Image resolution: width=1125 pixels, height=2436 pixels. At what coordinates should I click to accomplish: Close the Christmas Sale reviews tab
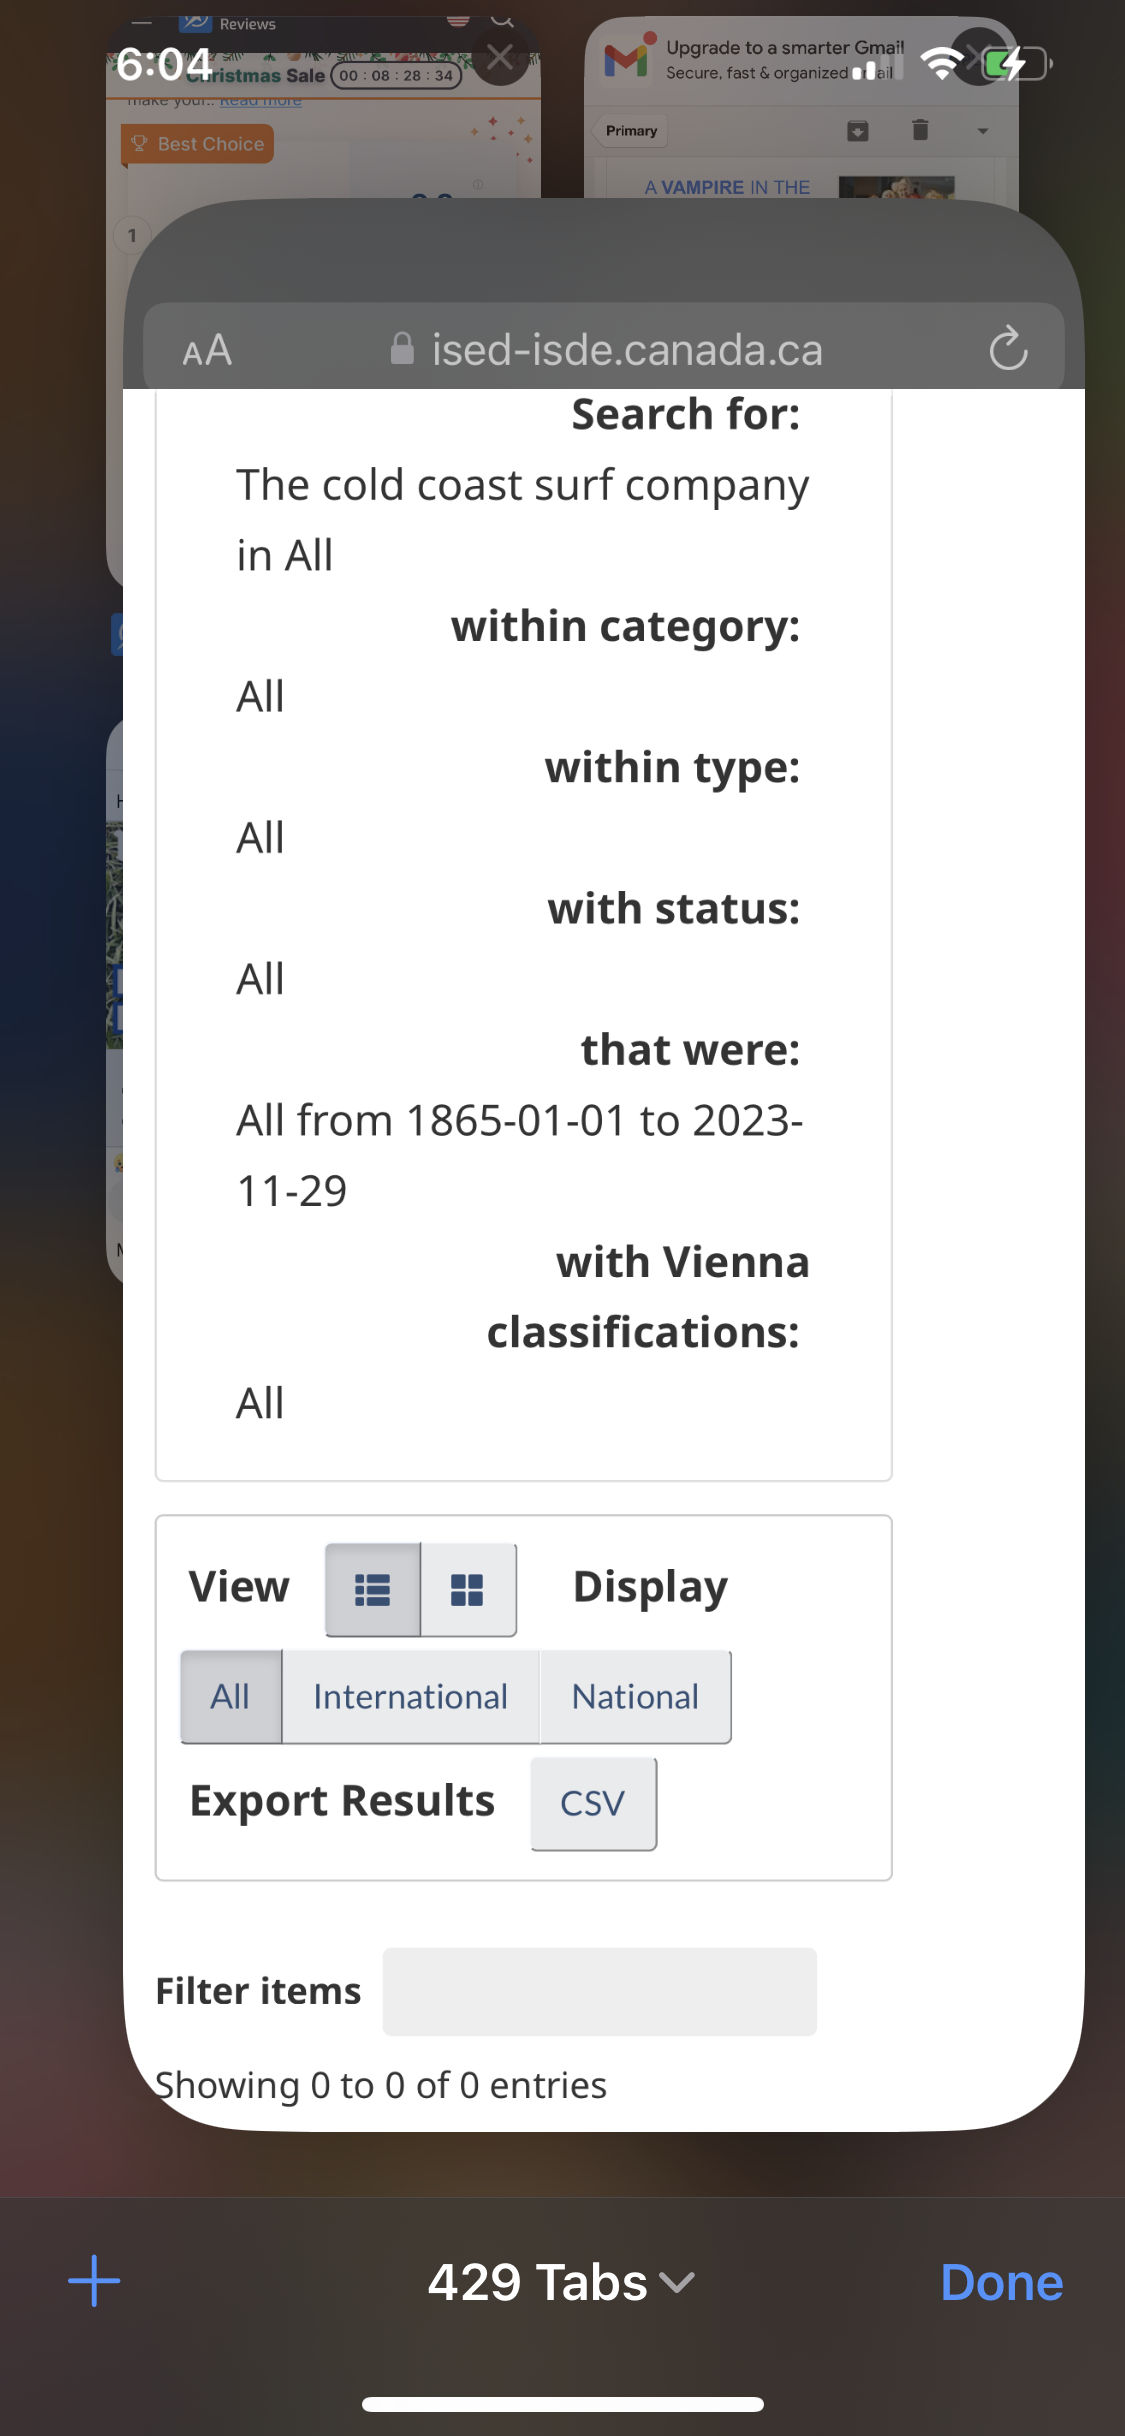(500, 58)
